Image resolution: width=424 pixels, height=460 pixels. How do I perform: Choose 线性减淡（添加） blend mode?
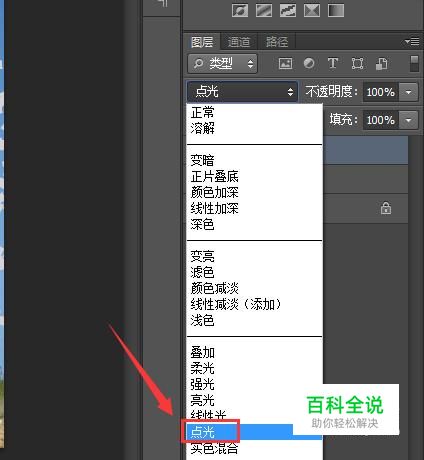[x=254, y=304]
